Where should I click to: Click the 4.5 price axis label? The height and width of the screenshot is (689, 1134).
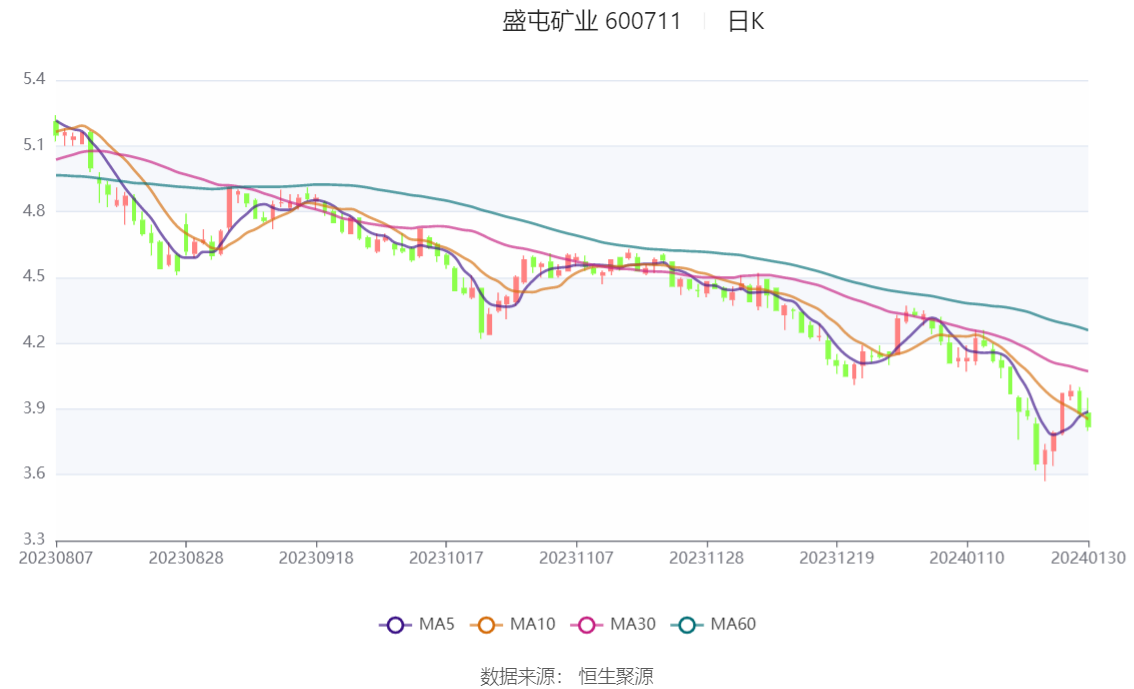point(34,276)
